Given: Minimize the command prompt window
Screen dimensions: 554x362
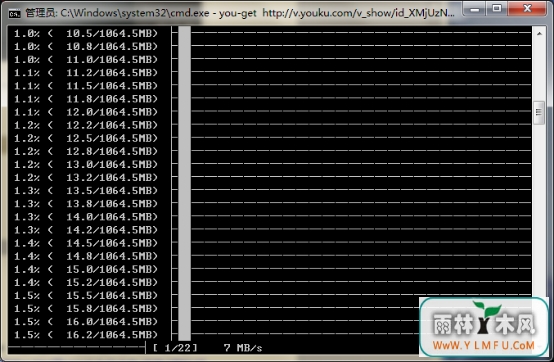Looking at the screenshot, I should point(475,9).
